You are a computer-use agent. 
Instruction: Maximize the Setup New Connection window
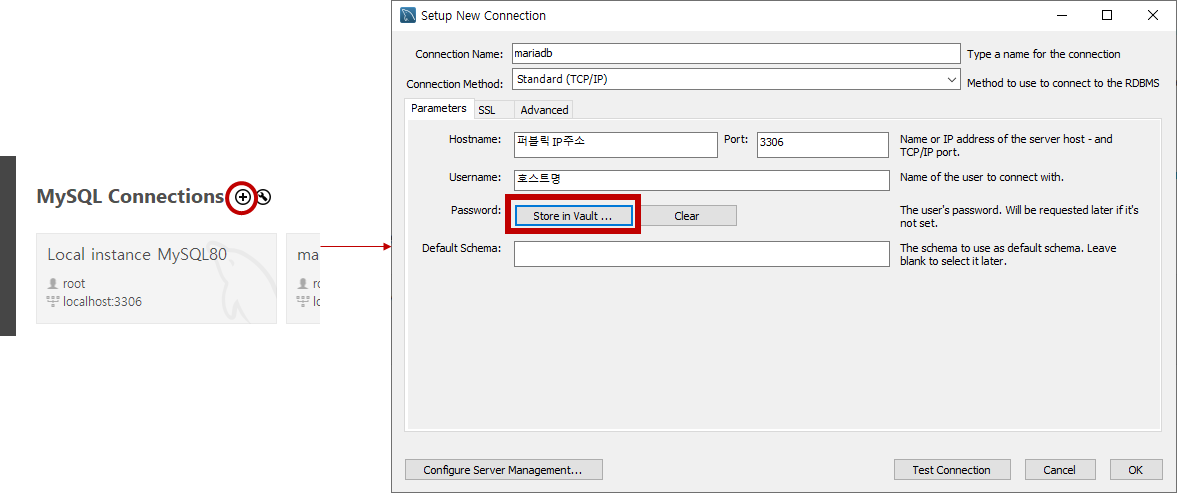pos(1107,15)
